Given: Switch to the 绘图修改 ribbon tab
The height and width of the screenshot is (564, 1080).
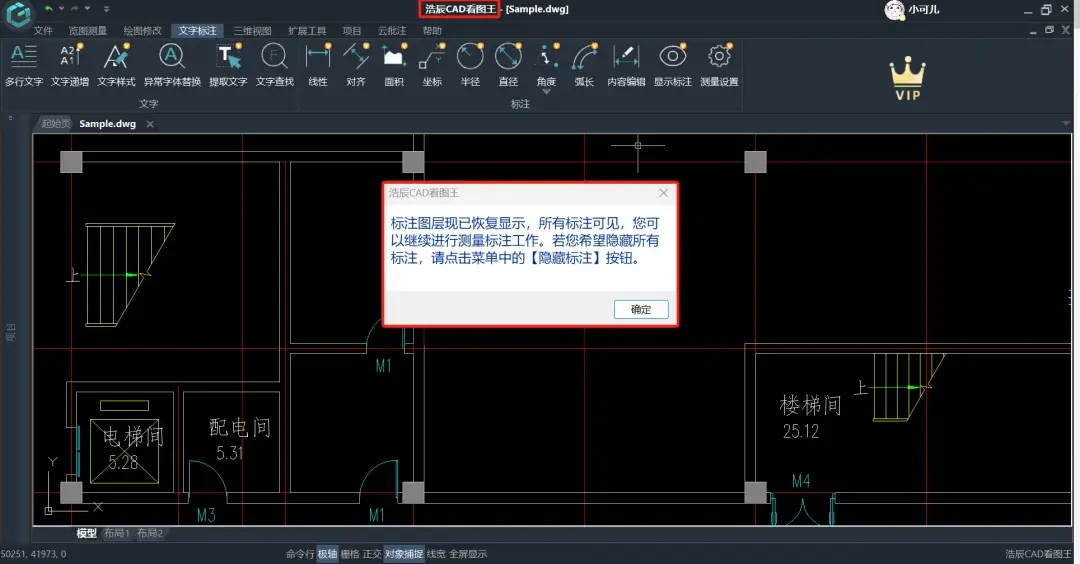Looking at the screenshot, I should [x=143, y=30].
